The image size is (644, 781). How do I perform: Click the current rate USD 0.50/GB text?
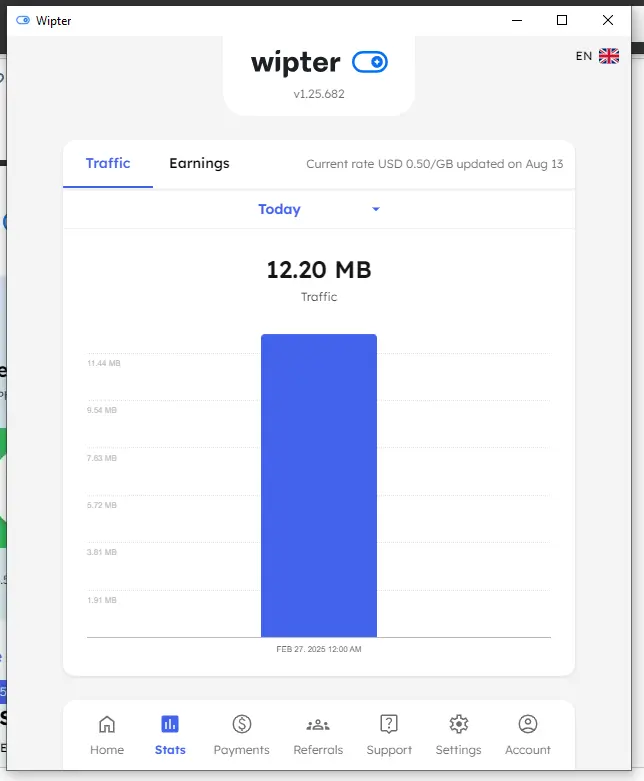(x=434, y=164)
